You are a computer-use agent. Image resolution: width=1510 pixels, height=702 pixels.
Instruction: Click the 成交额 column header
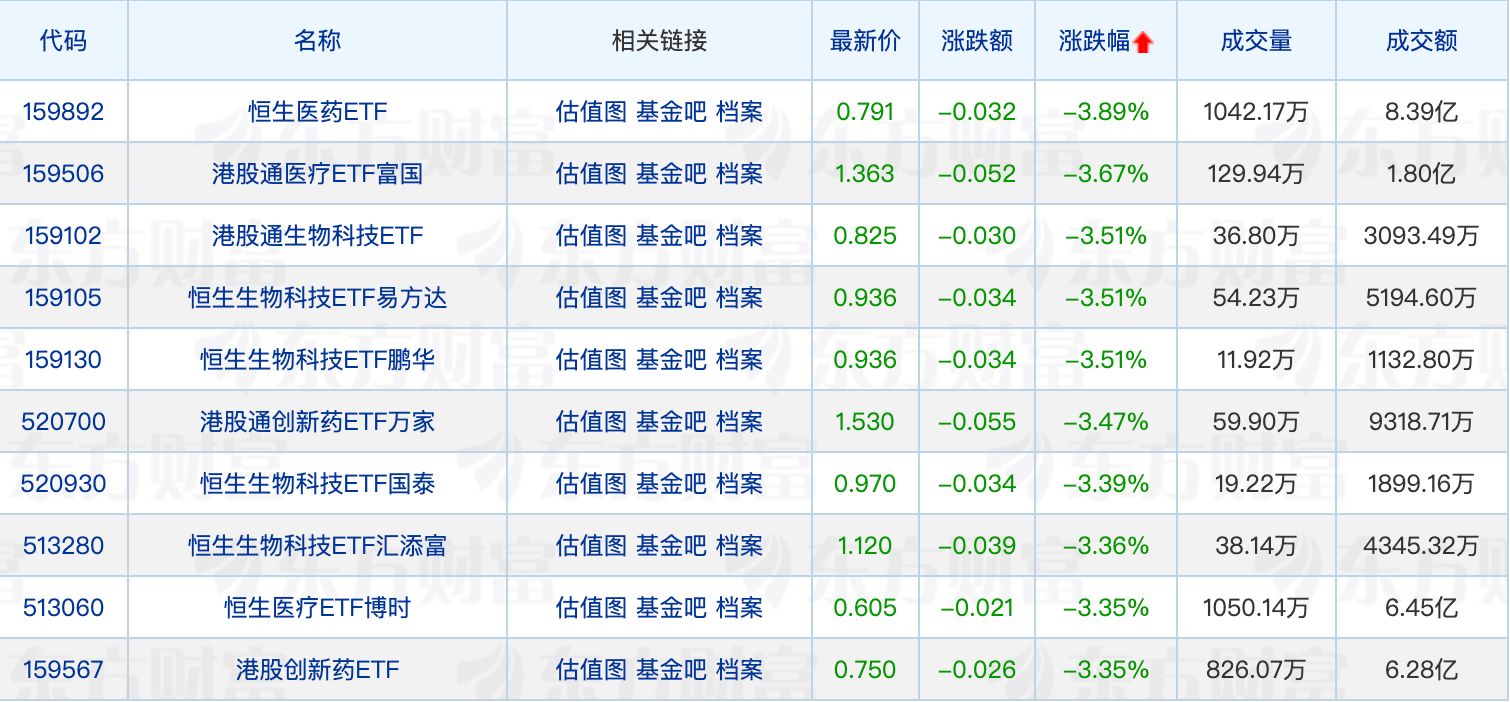(1421, 41)
